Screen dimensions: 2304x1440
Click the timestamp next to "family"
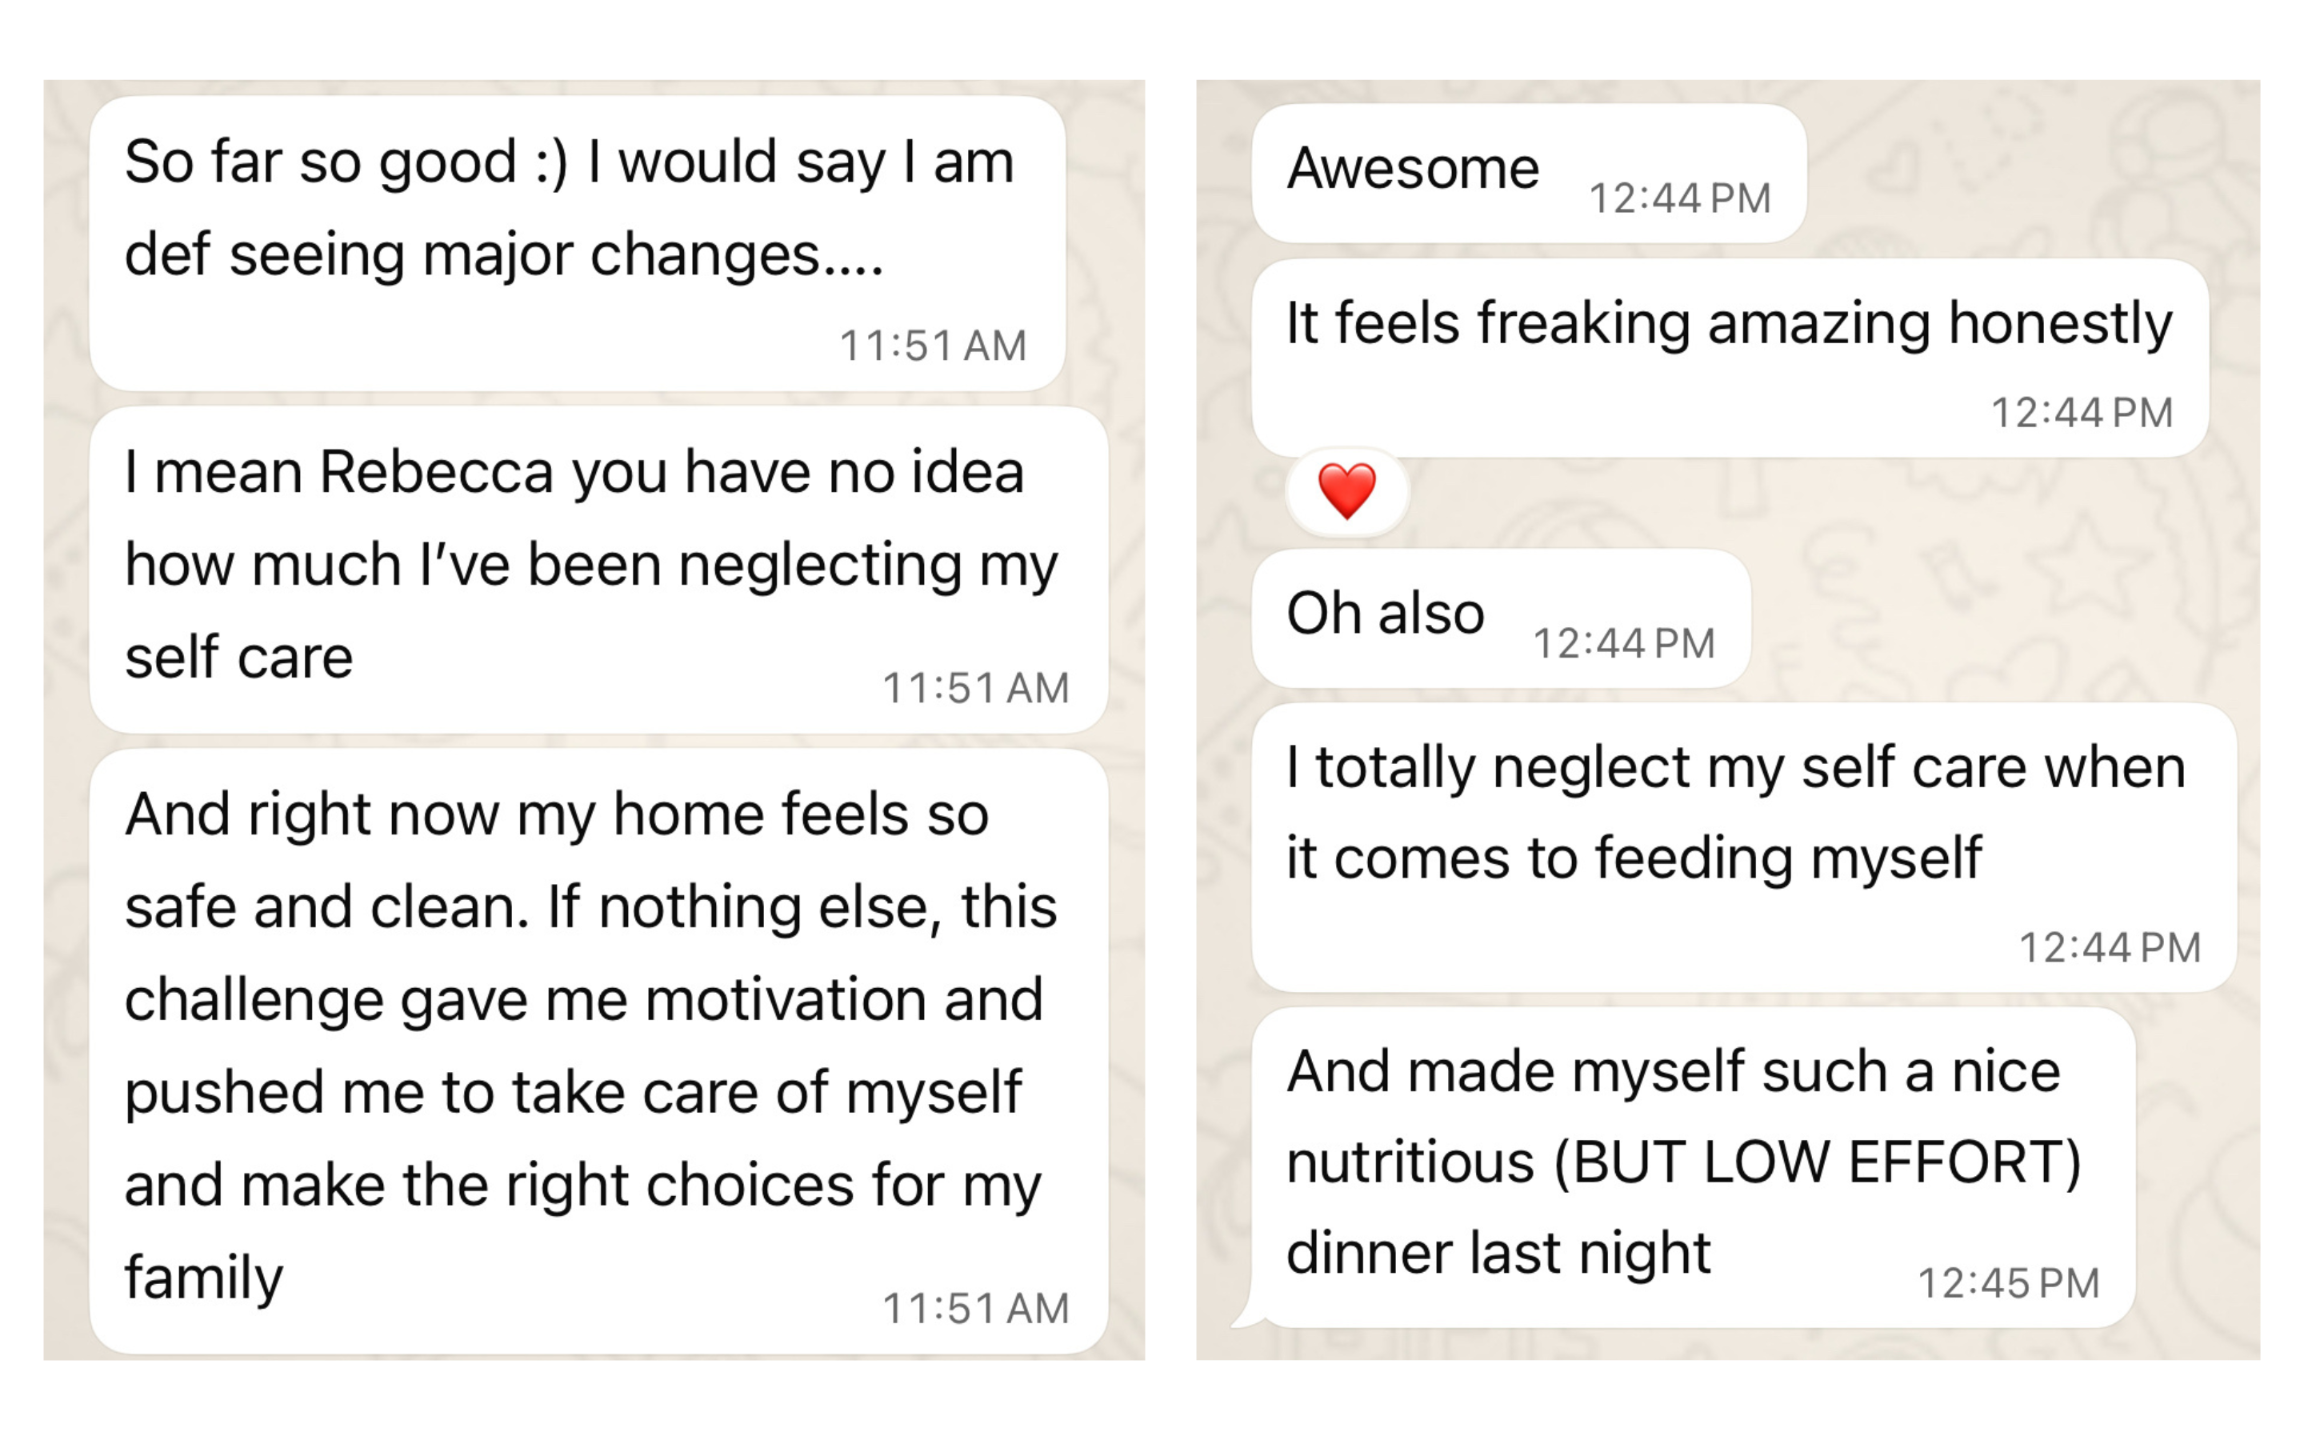pyautogui.click(x=975, y=1309)
